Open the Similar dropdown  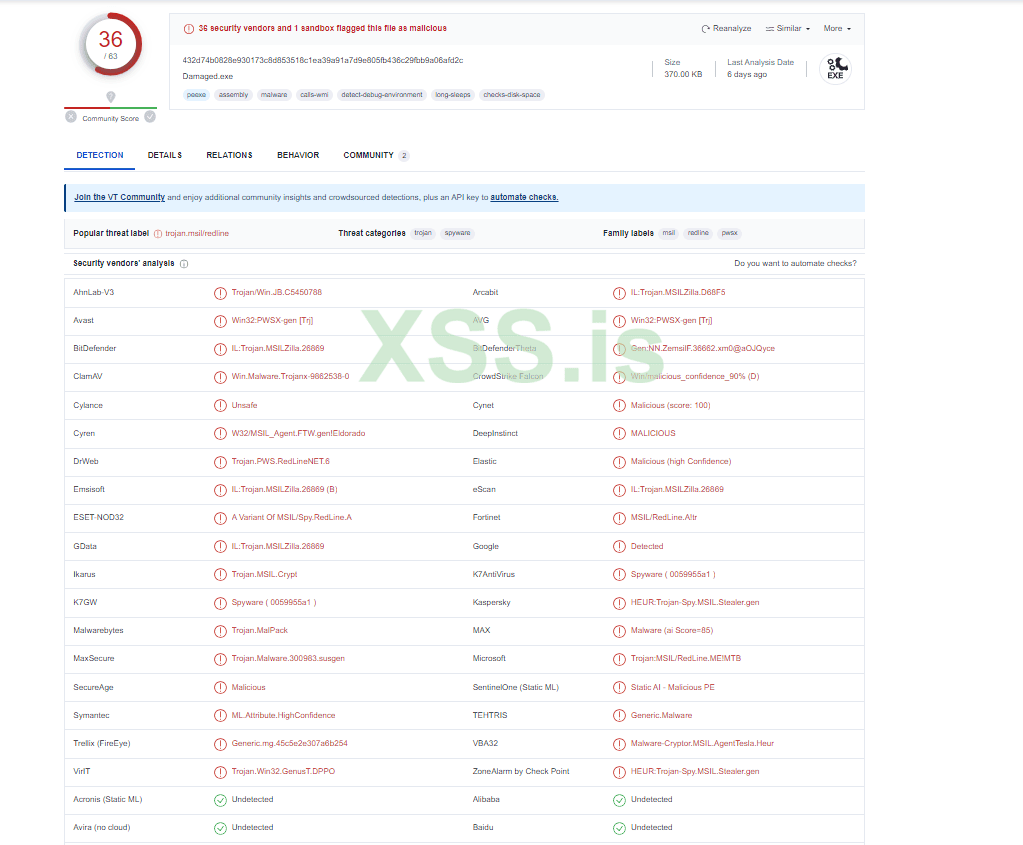point(787,29)
